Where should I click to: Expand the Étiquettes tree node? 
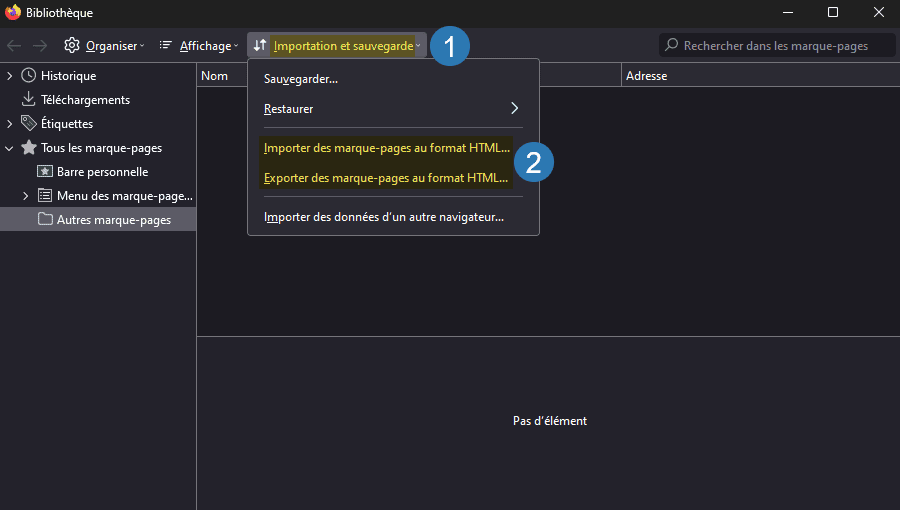[x=9, y=124]
